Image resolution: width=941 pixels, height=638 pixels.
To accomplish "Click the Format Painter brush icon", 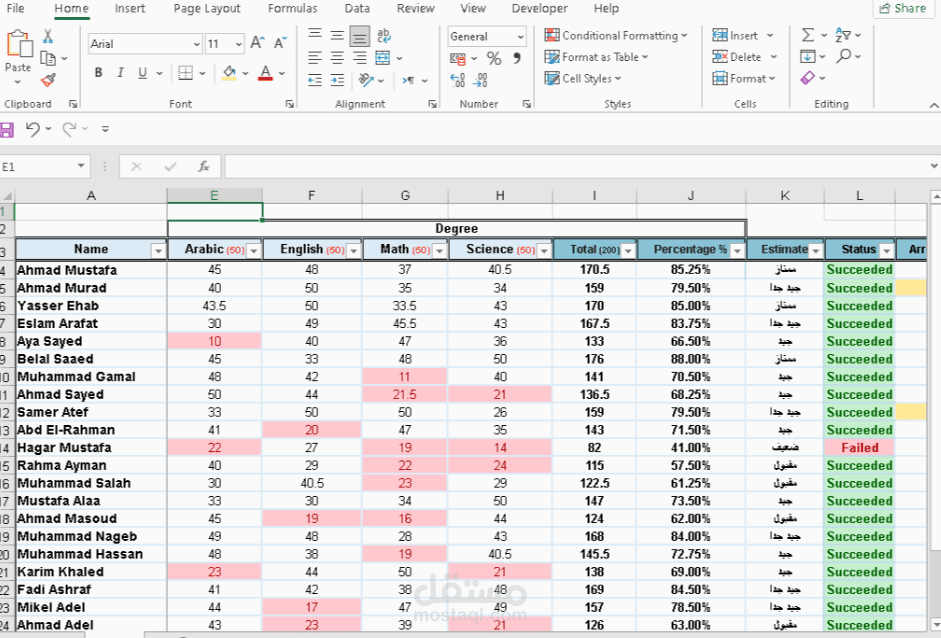I will coord(48,80).
